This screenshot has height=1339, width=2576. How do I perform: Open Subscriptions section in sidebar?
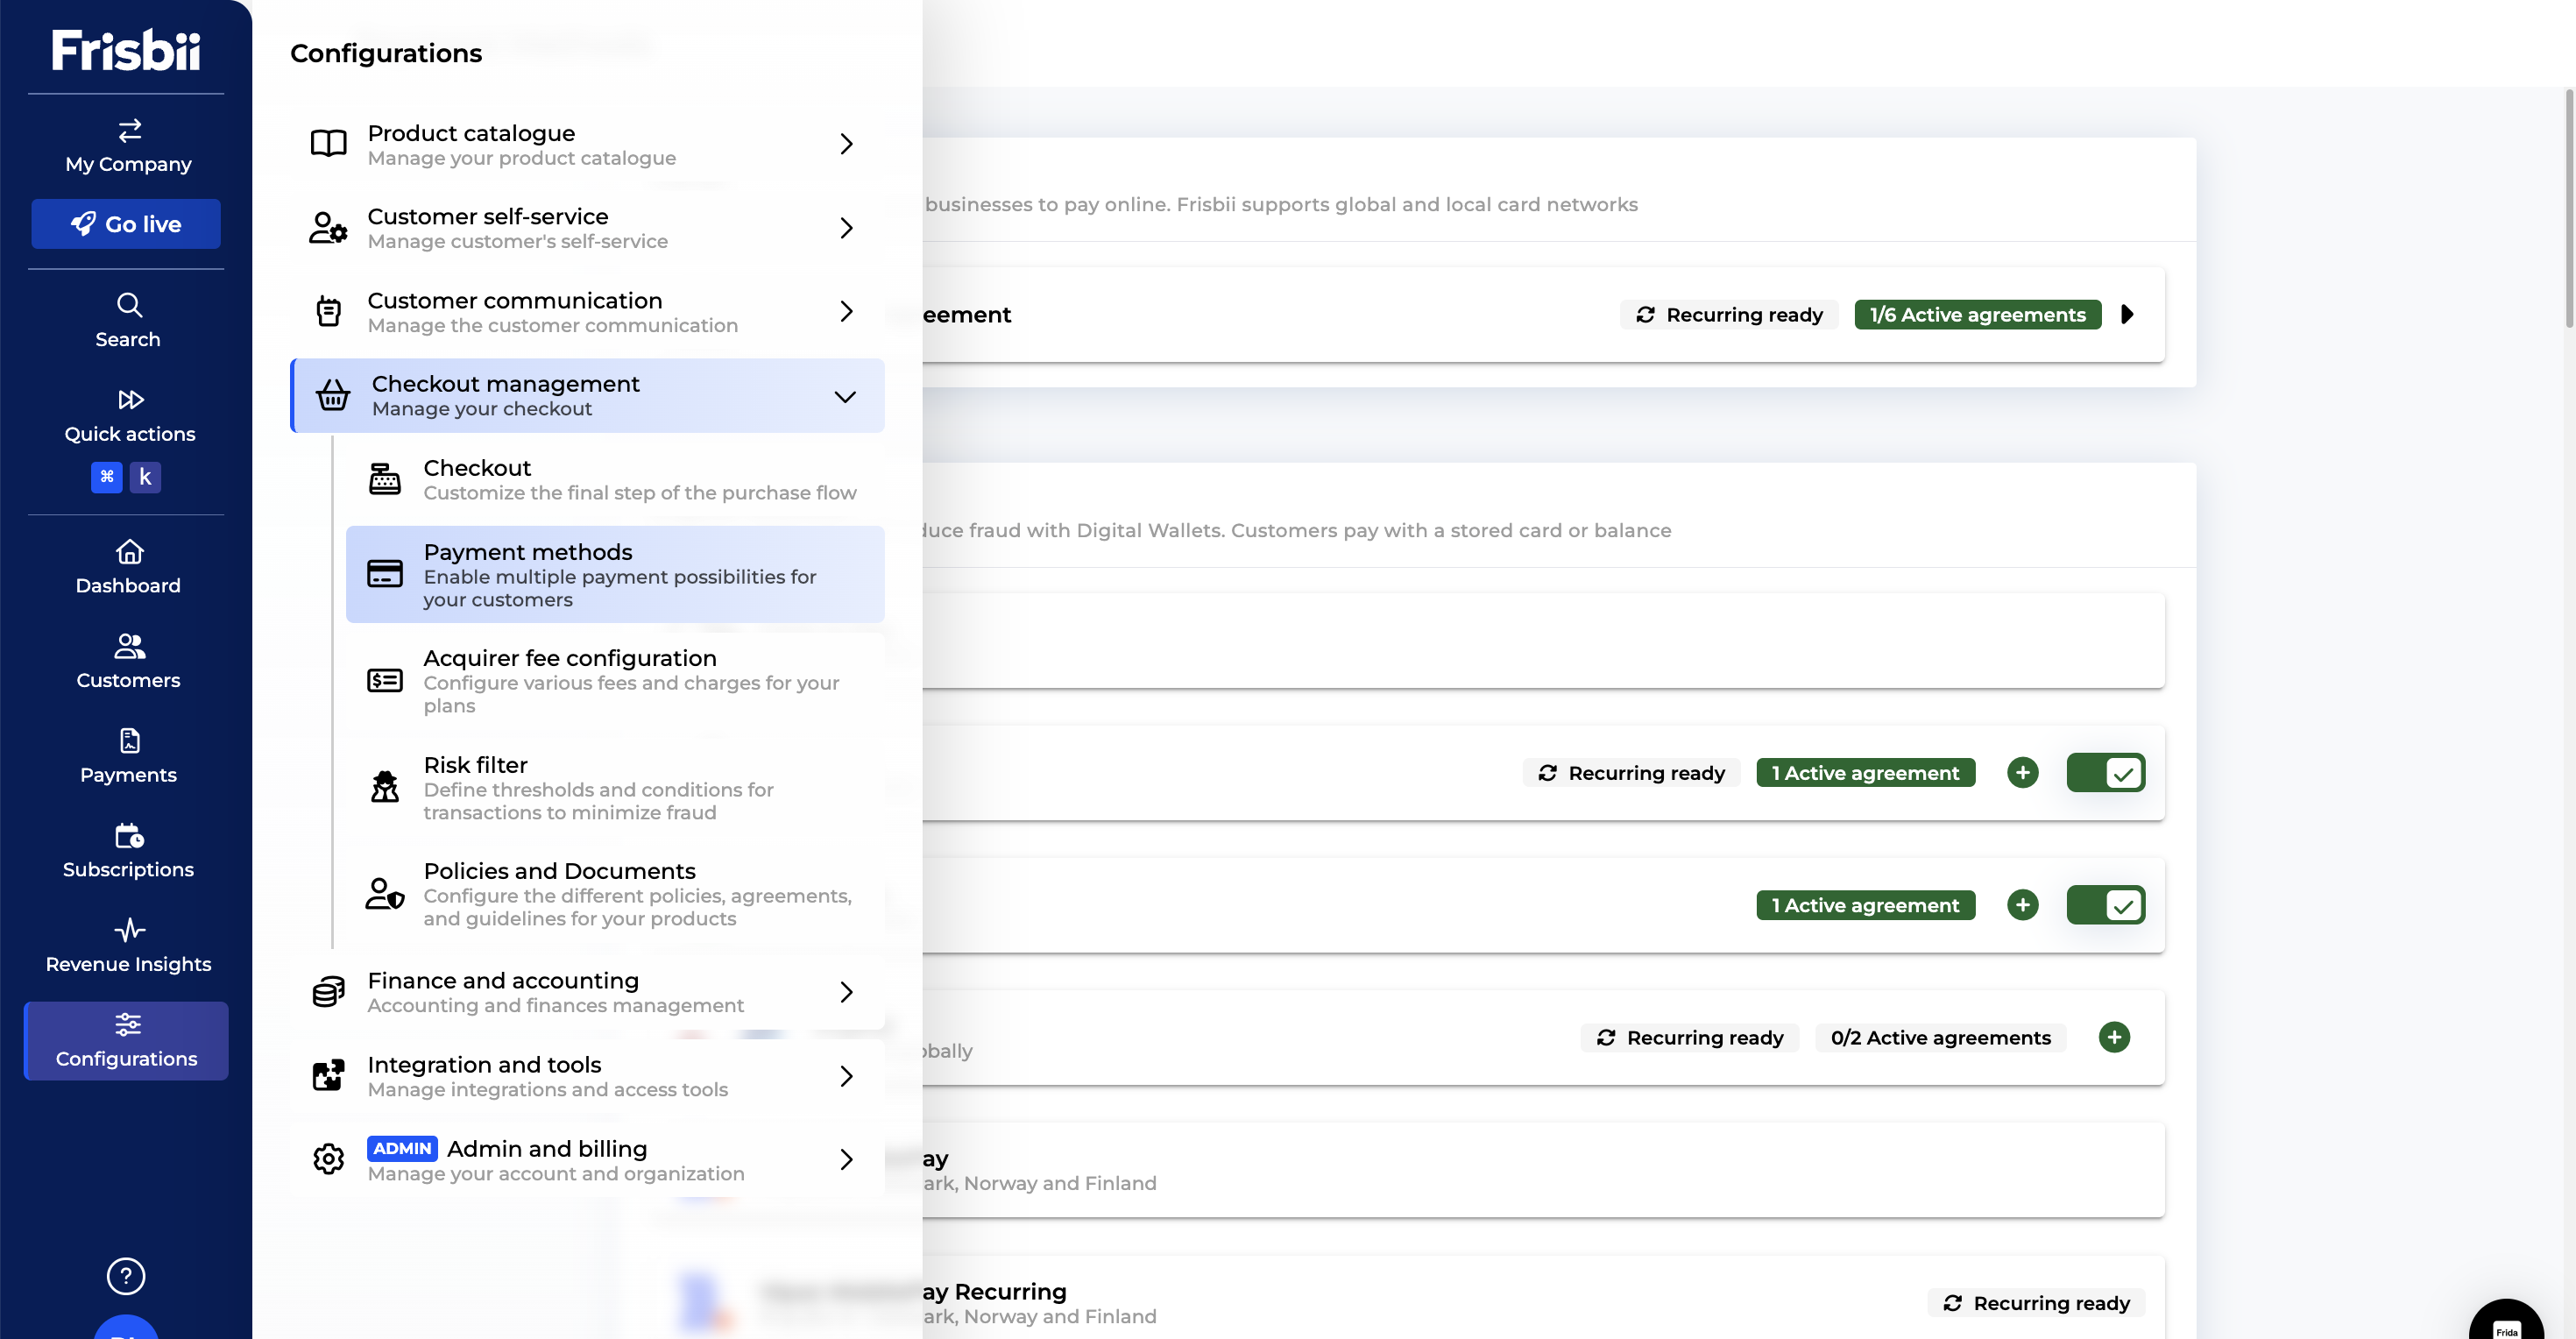point(128,851)
